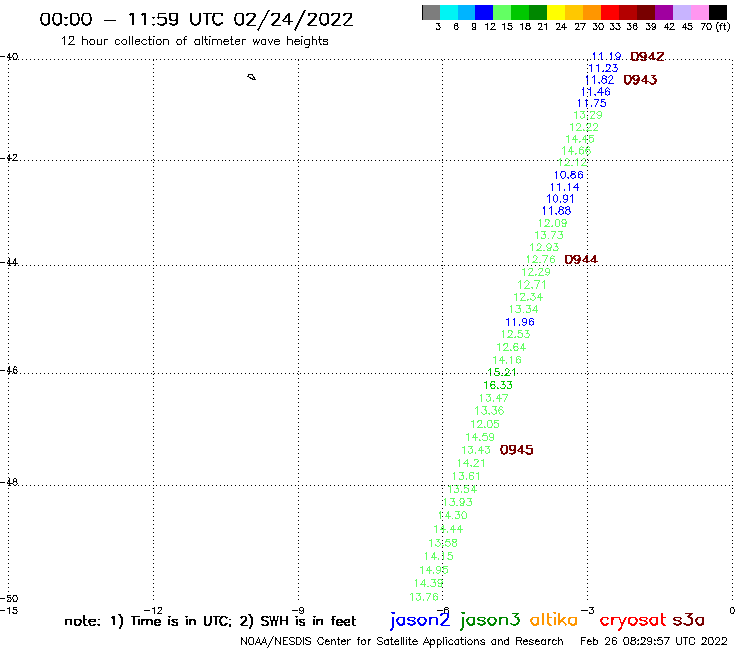Click the wave height value 14.66

[x=576, y=151]
